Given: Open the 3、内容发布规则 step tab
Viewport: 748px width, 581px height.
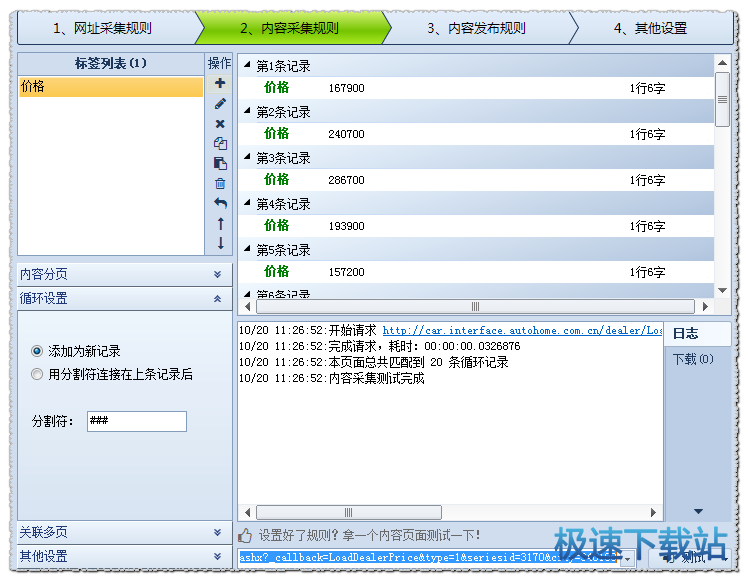Looking at the screenshot, I should click(476, 28).
